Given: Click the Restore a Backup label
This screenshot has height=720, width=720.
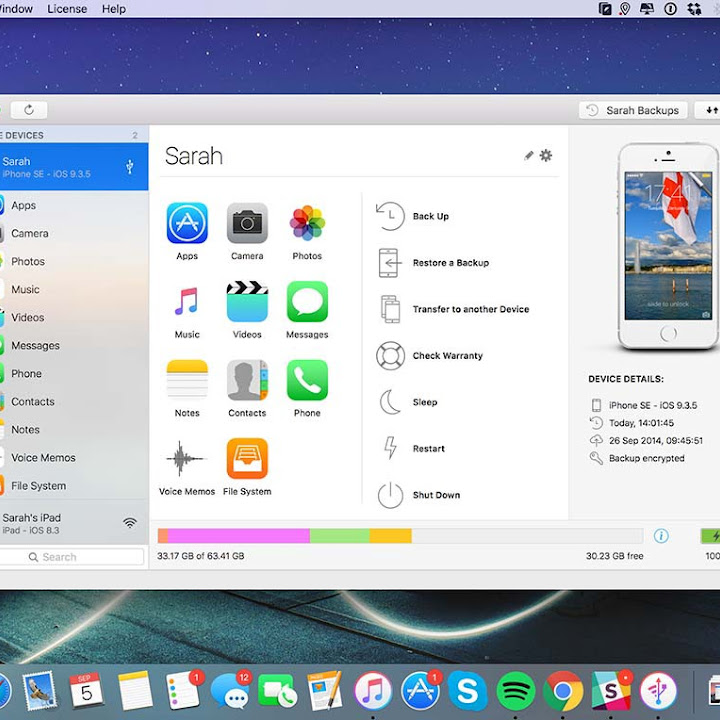Looking at the screenshot, I should click(451, 263).
